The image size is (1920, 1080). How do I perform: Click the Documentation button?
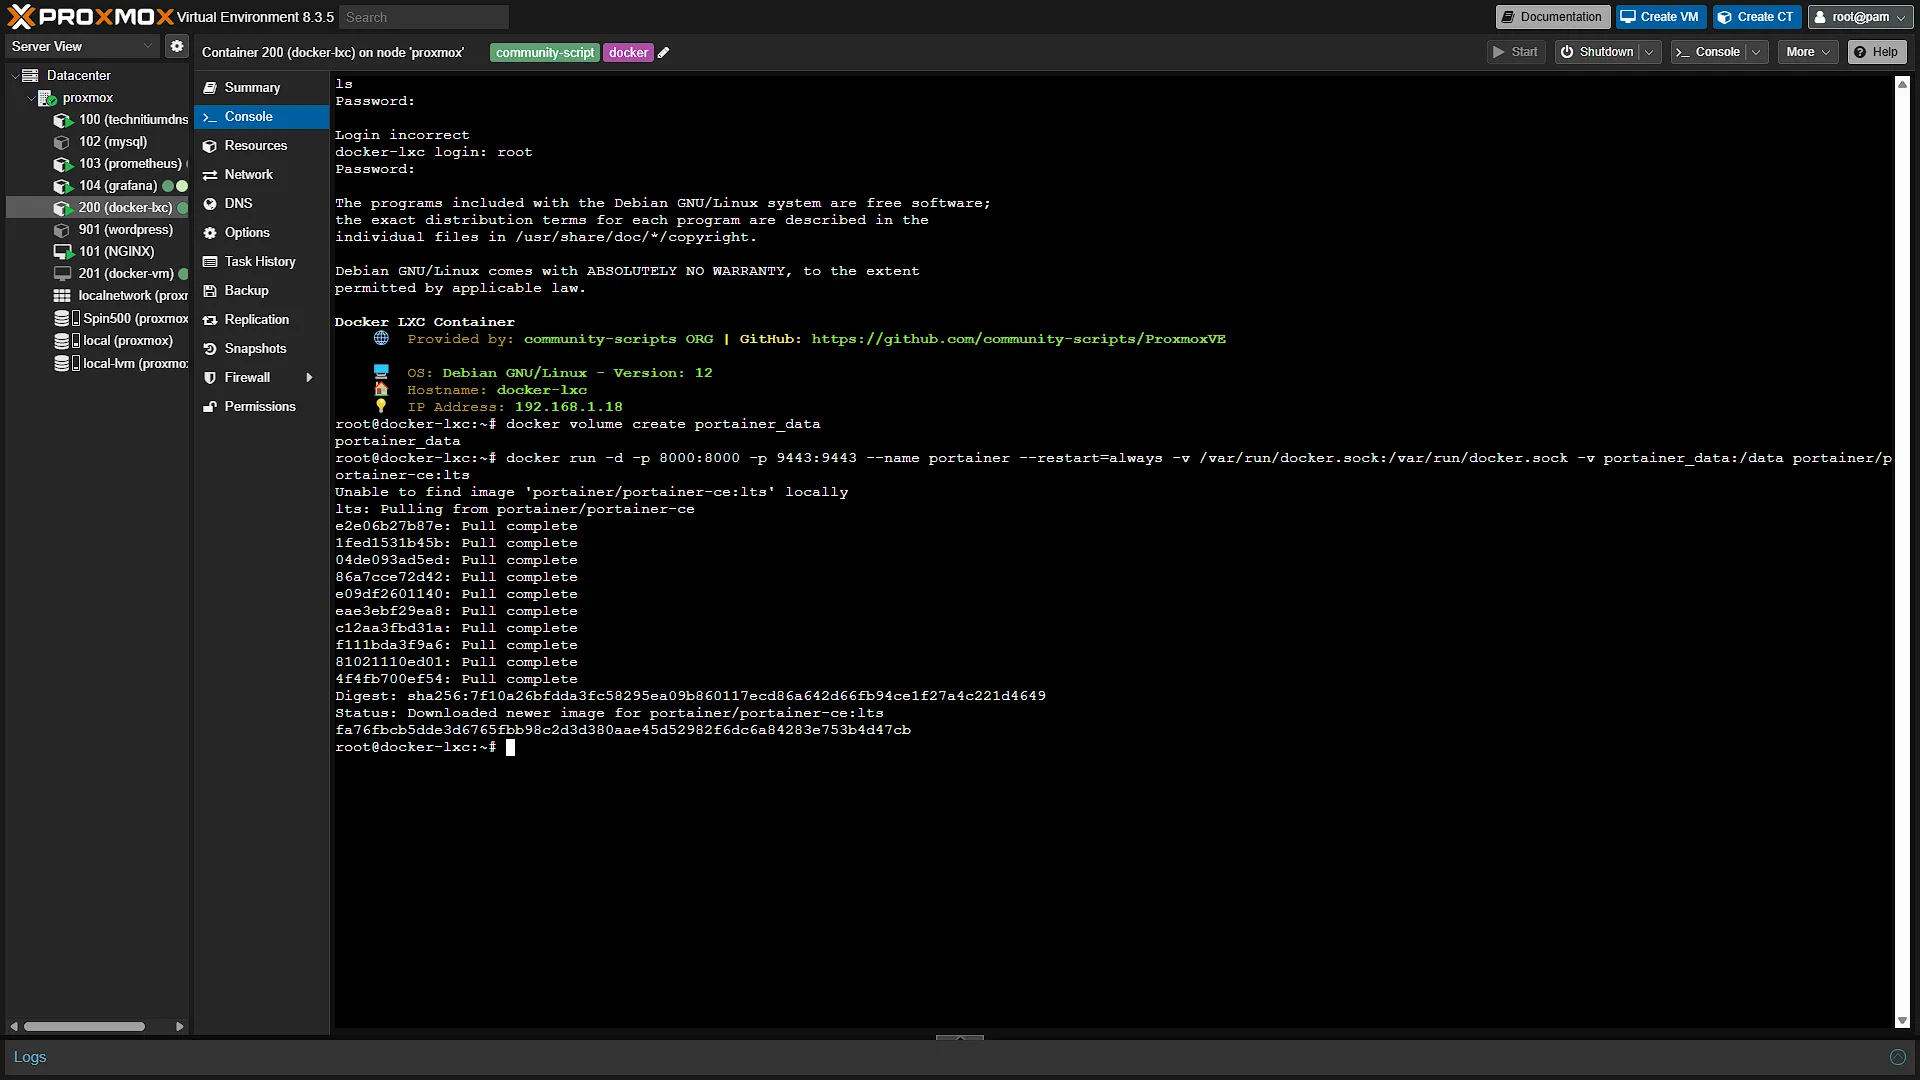(1553, 17)
